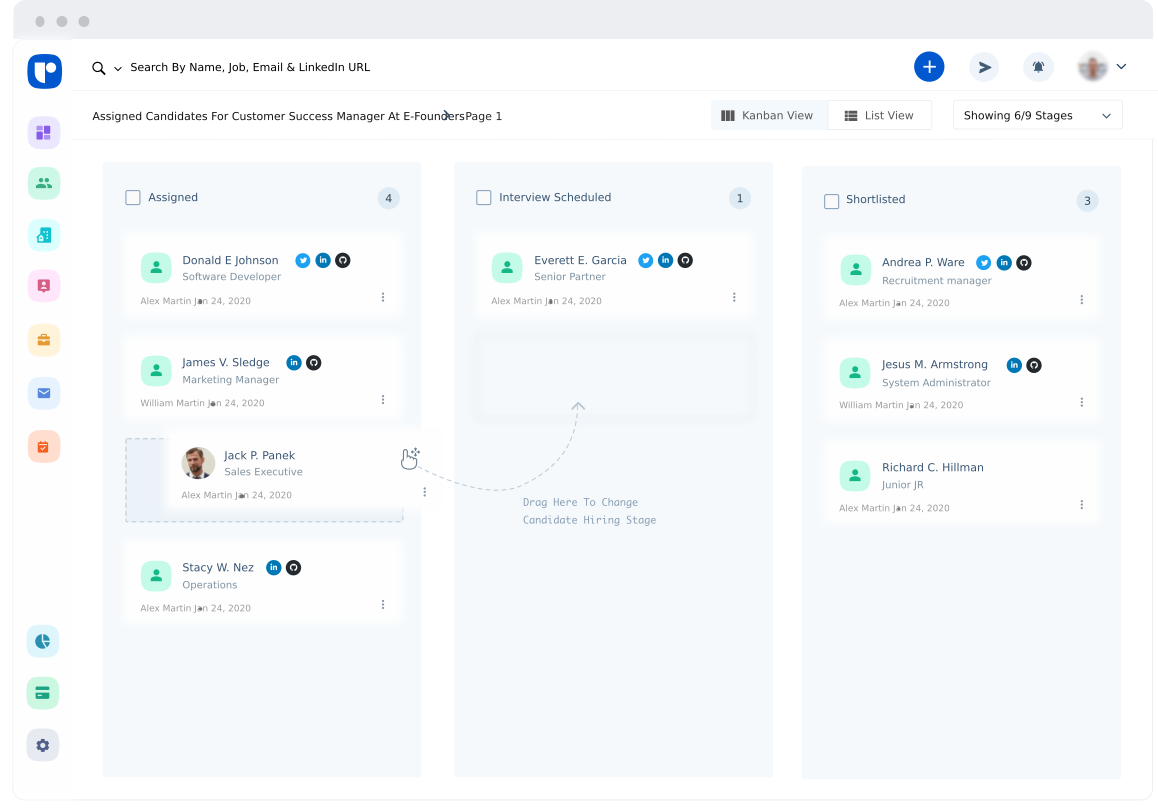Open the notifications bell icon
1158x811 pixels.
click(1038, 67)
